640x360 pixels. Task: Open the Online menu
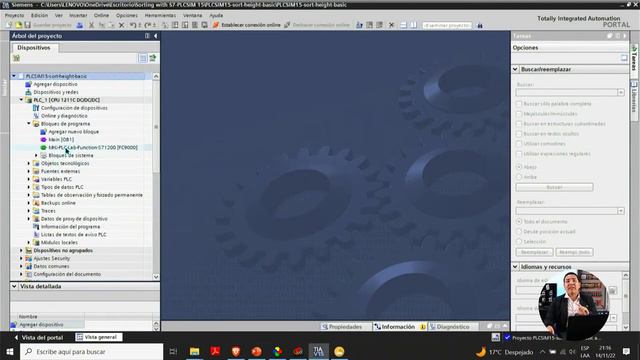pyautogui.click(x=101, y=16)
